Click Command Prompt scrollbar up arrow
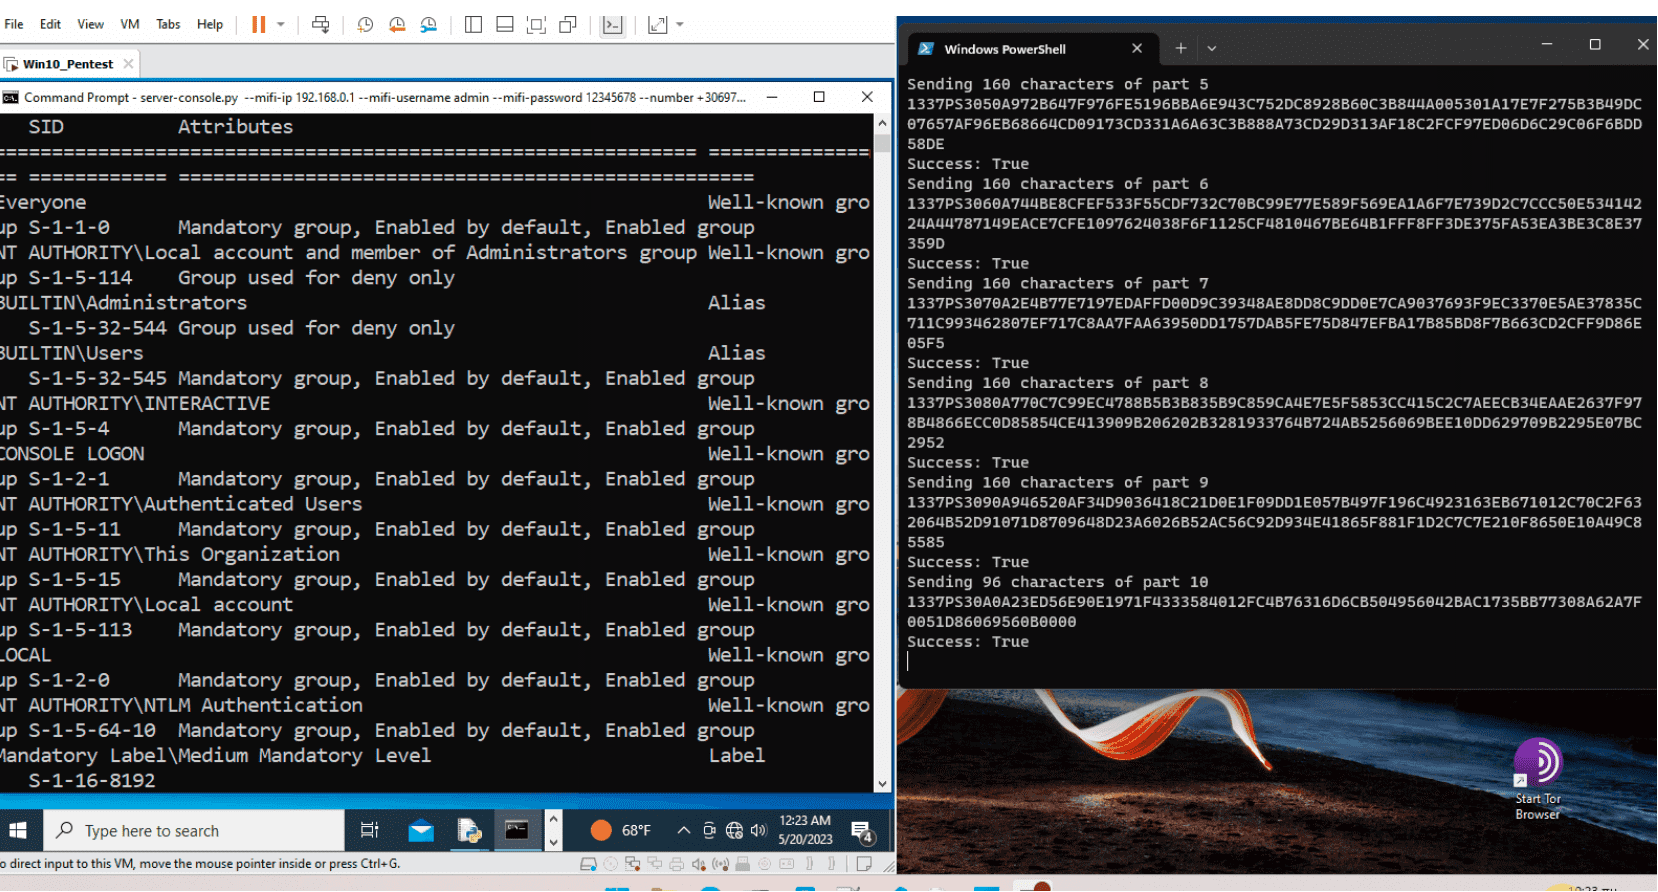The width and height of the screenshot is (1658, 892). tap(882, 123)
